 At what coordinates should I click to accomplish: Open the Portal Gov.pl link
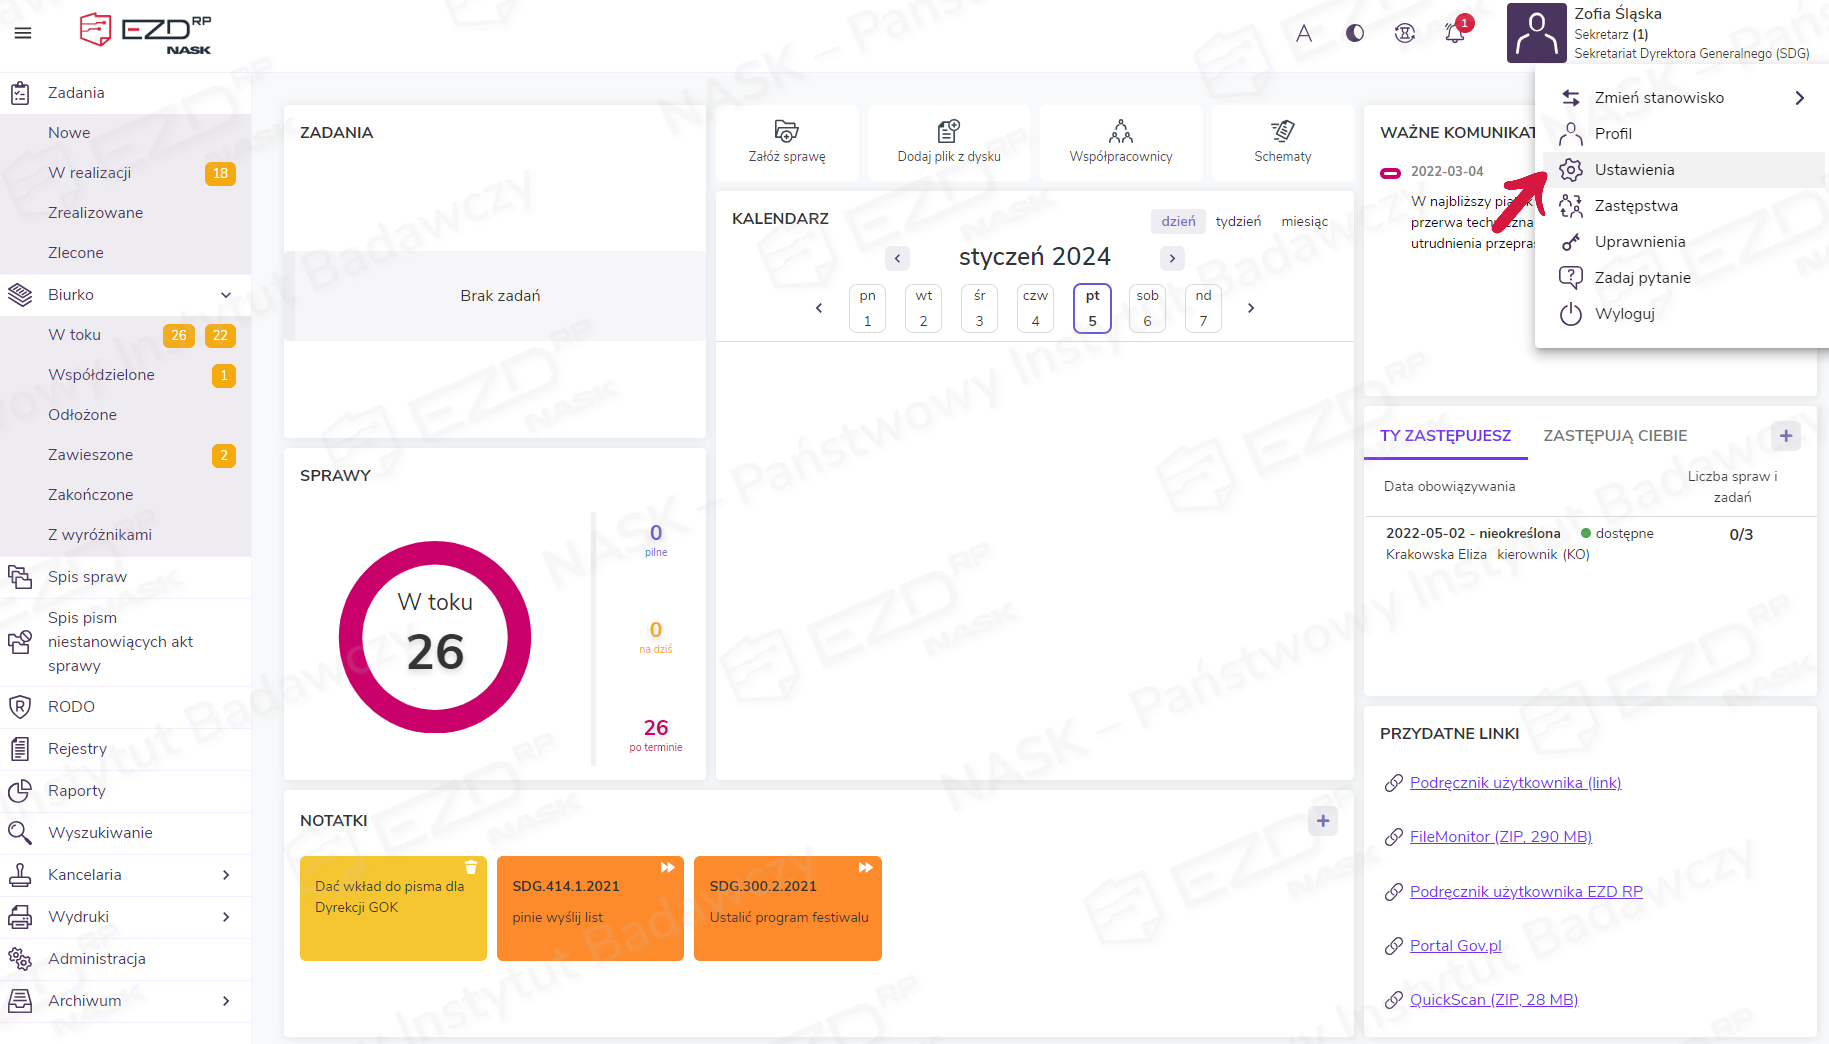tap(1455, 946)
